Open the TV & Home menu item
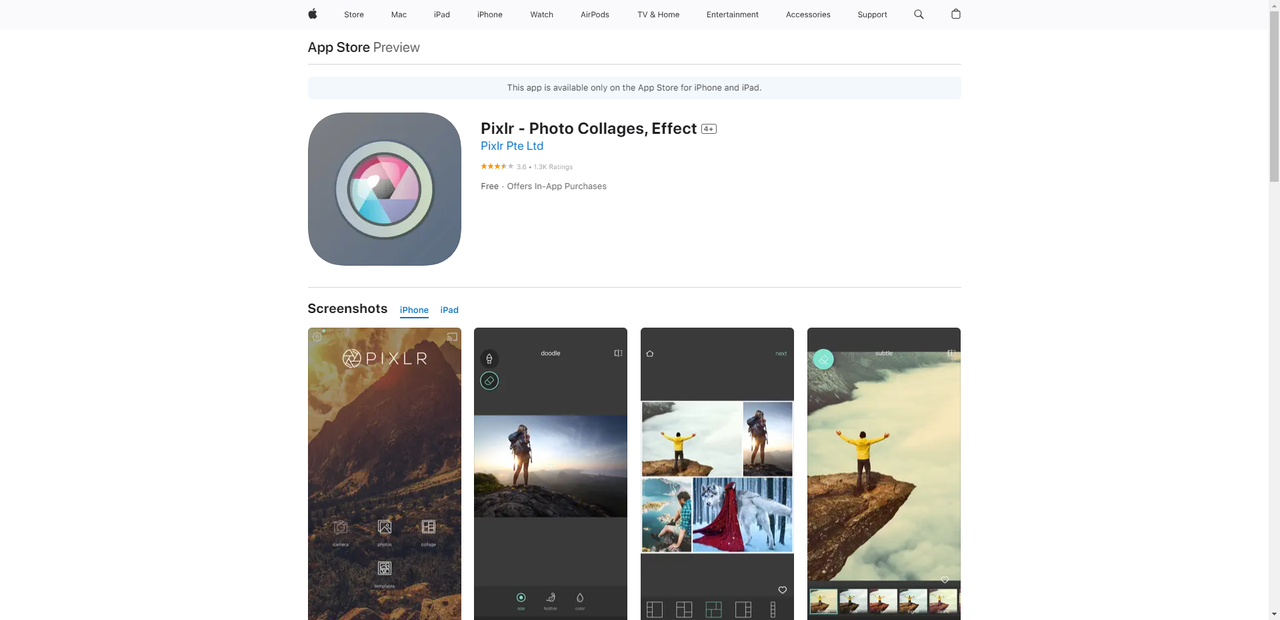 pyautogui.click(x=658, y=15)
